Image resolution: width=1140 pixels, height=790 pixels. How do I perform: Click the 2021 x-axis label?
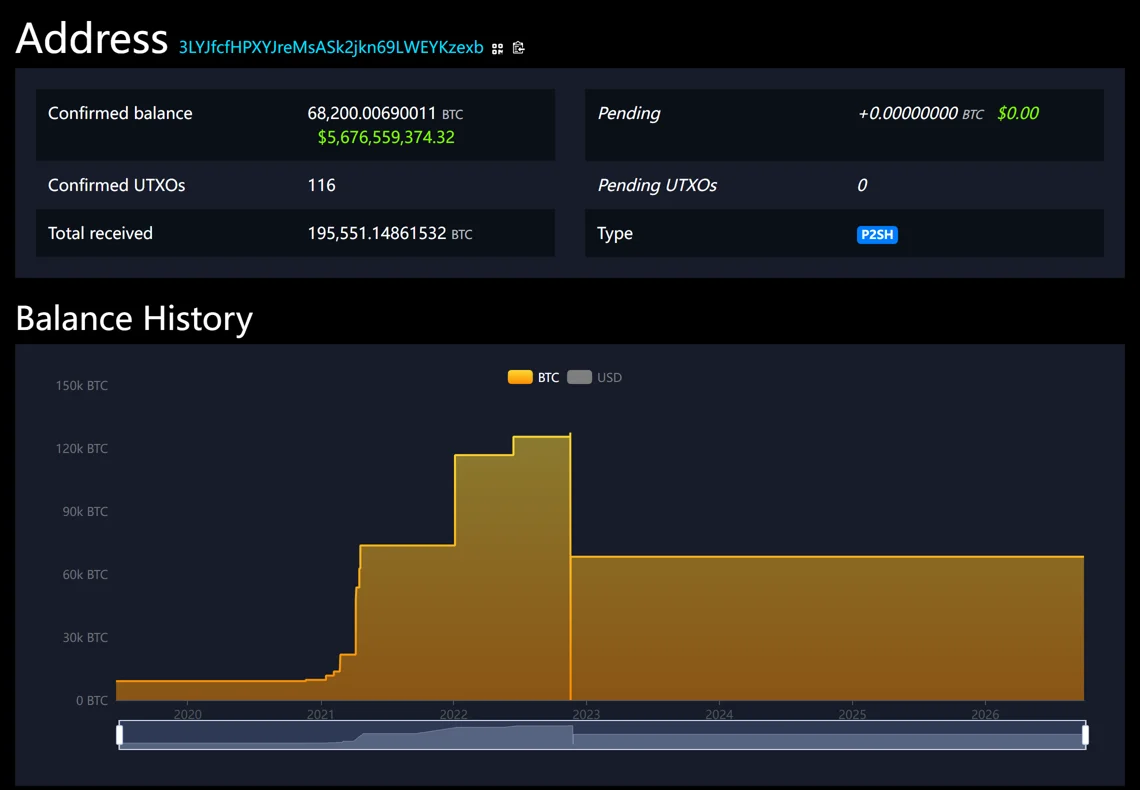(321, 714)
